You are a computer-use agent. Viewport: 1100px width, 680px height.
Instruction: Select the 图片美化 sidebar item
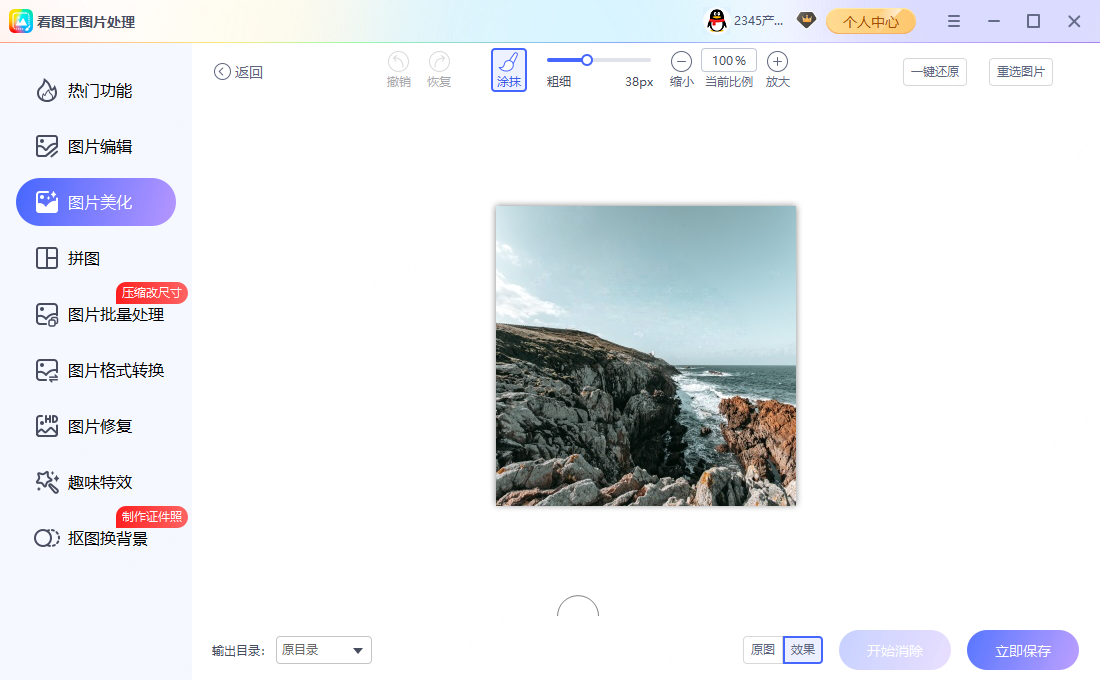tap(96, 202)
